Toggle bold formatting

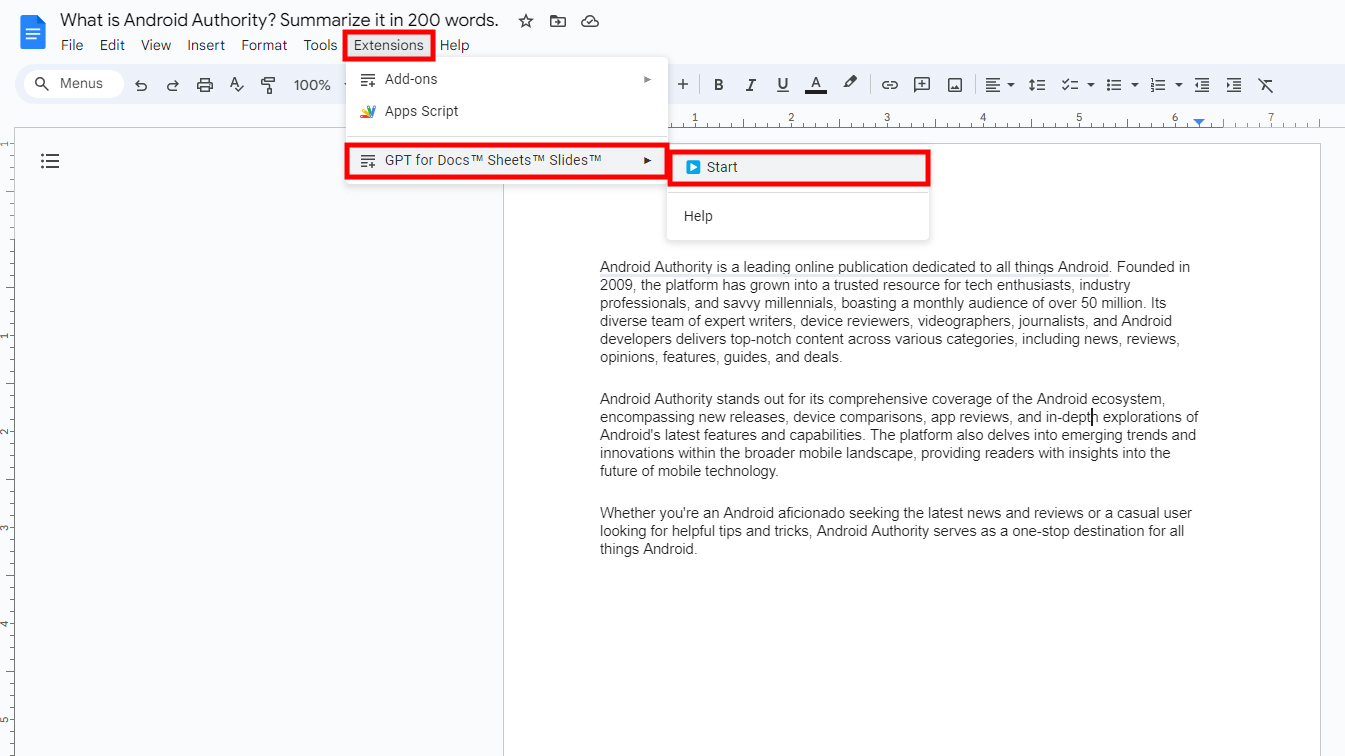(x=718, y=85)
